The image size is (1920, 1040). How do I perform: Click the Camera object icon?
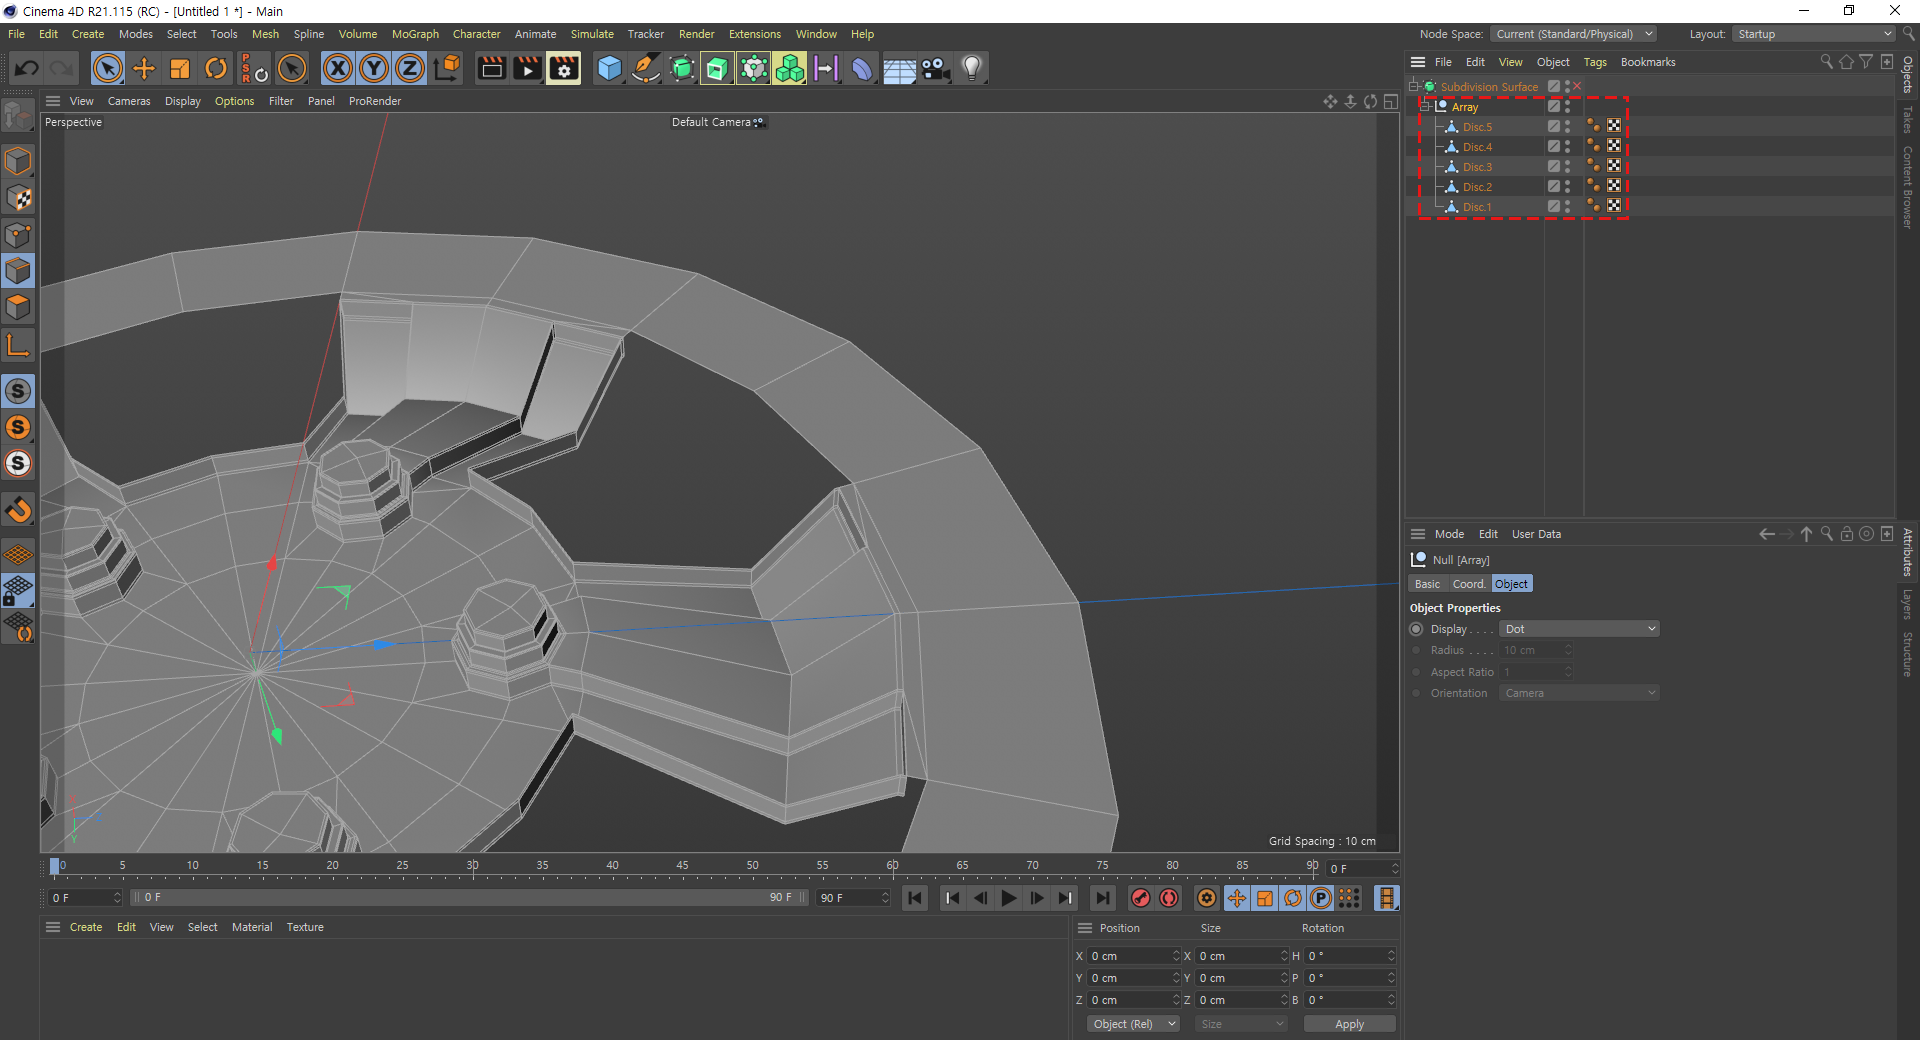click(936, 69)
